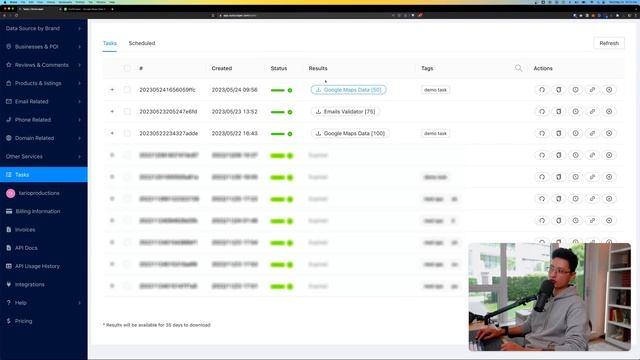The height and width of the screenshot is (360, 640).
Task: Toggle the select-all checkbox in table header
Action: pos(127,68)
